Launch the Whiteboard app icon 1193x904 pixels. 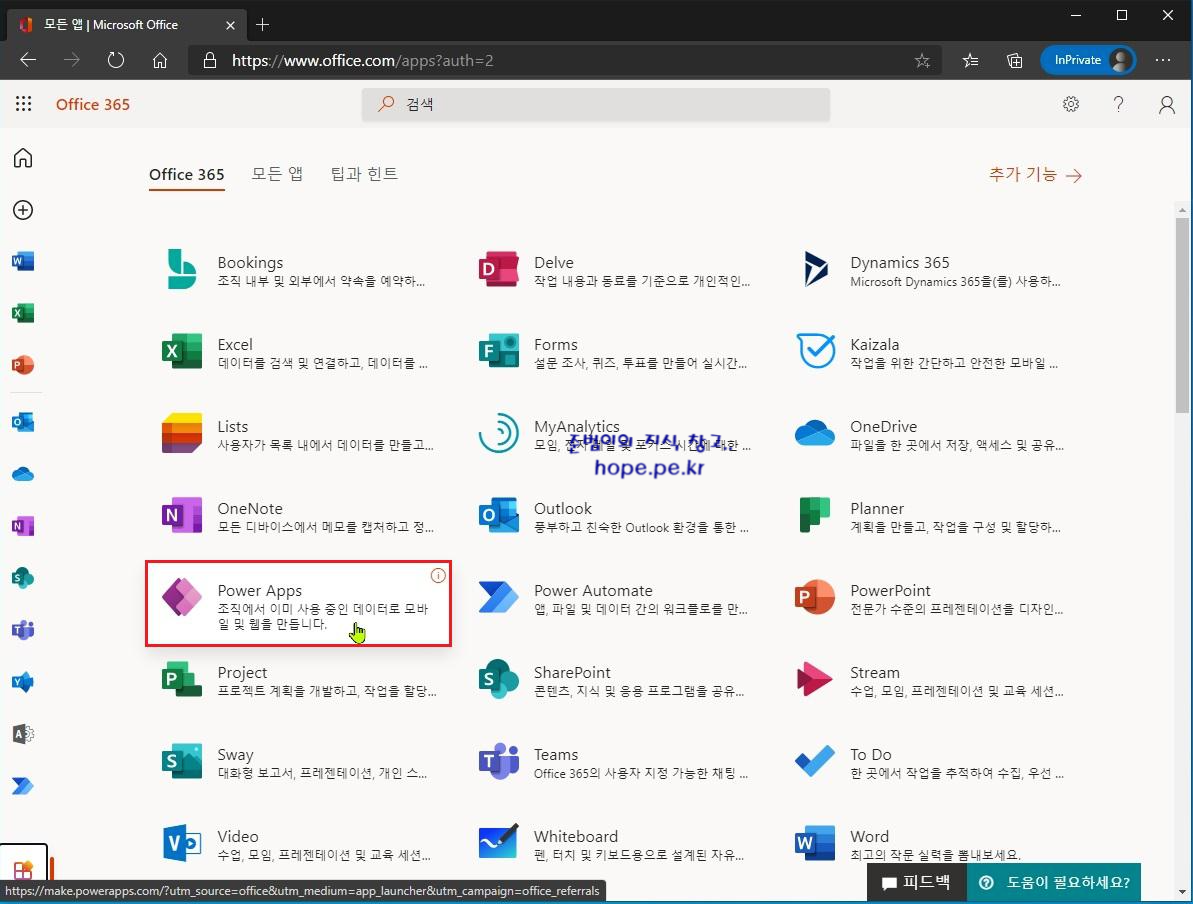(498, 842)
